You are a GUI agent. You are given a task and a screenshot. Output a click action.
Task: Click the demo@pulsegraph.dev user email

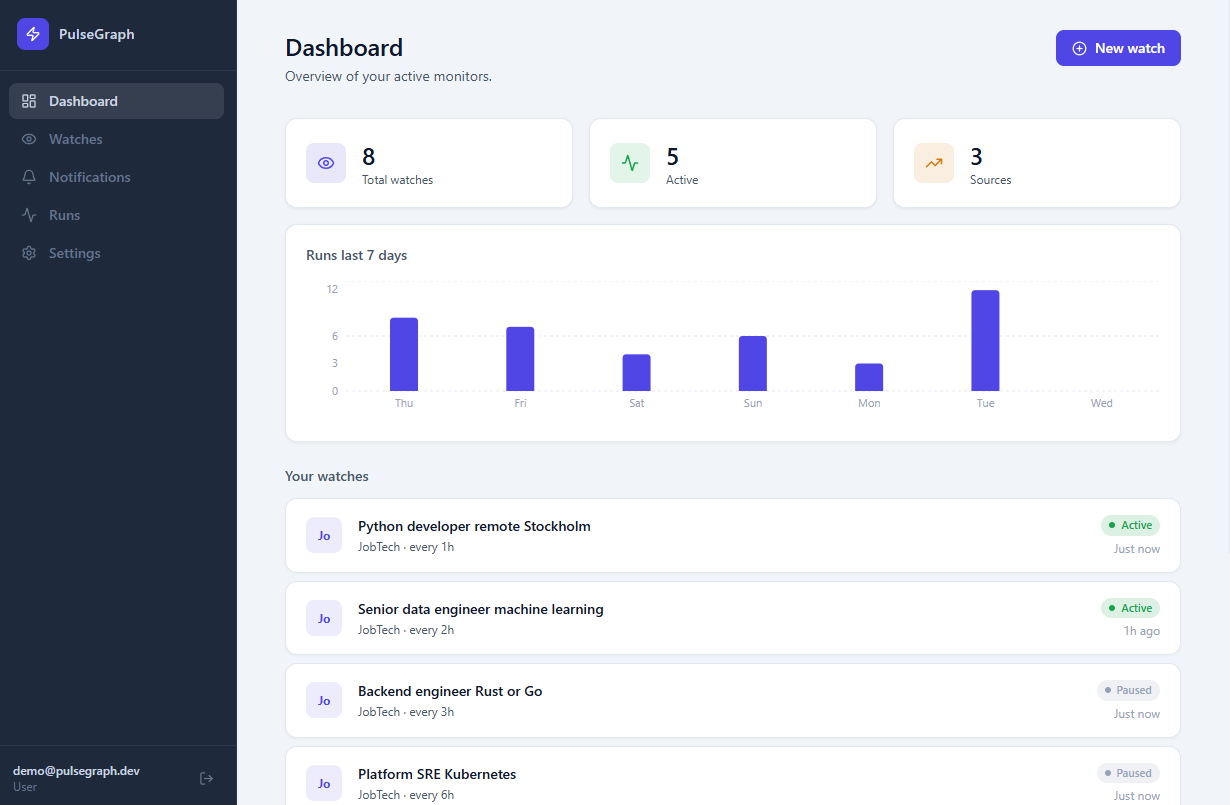pos(76,771)
